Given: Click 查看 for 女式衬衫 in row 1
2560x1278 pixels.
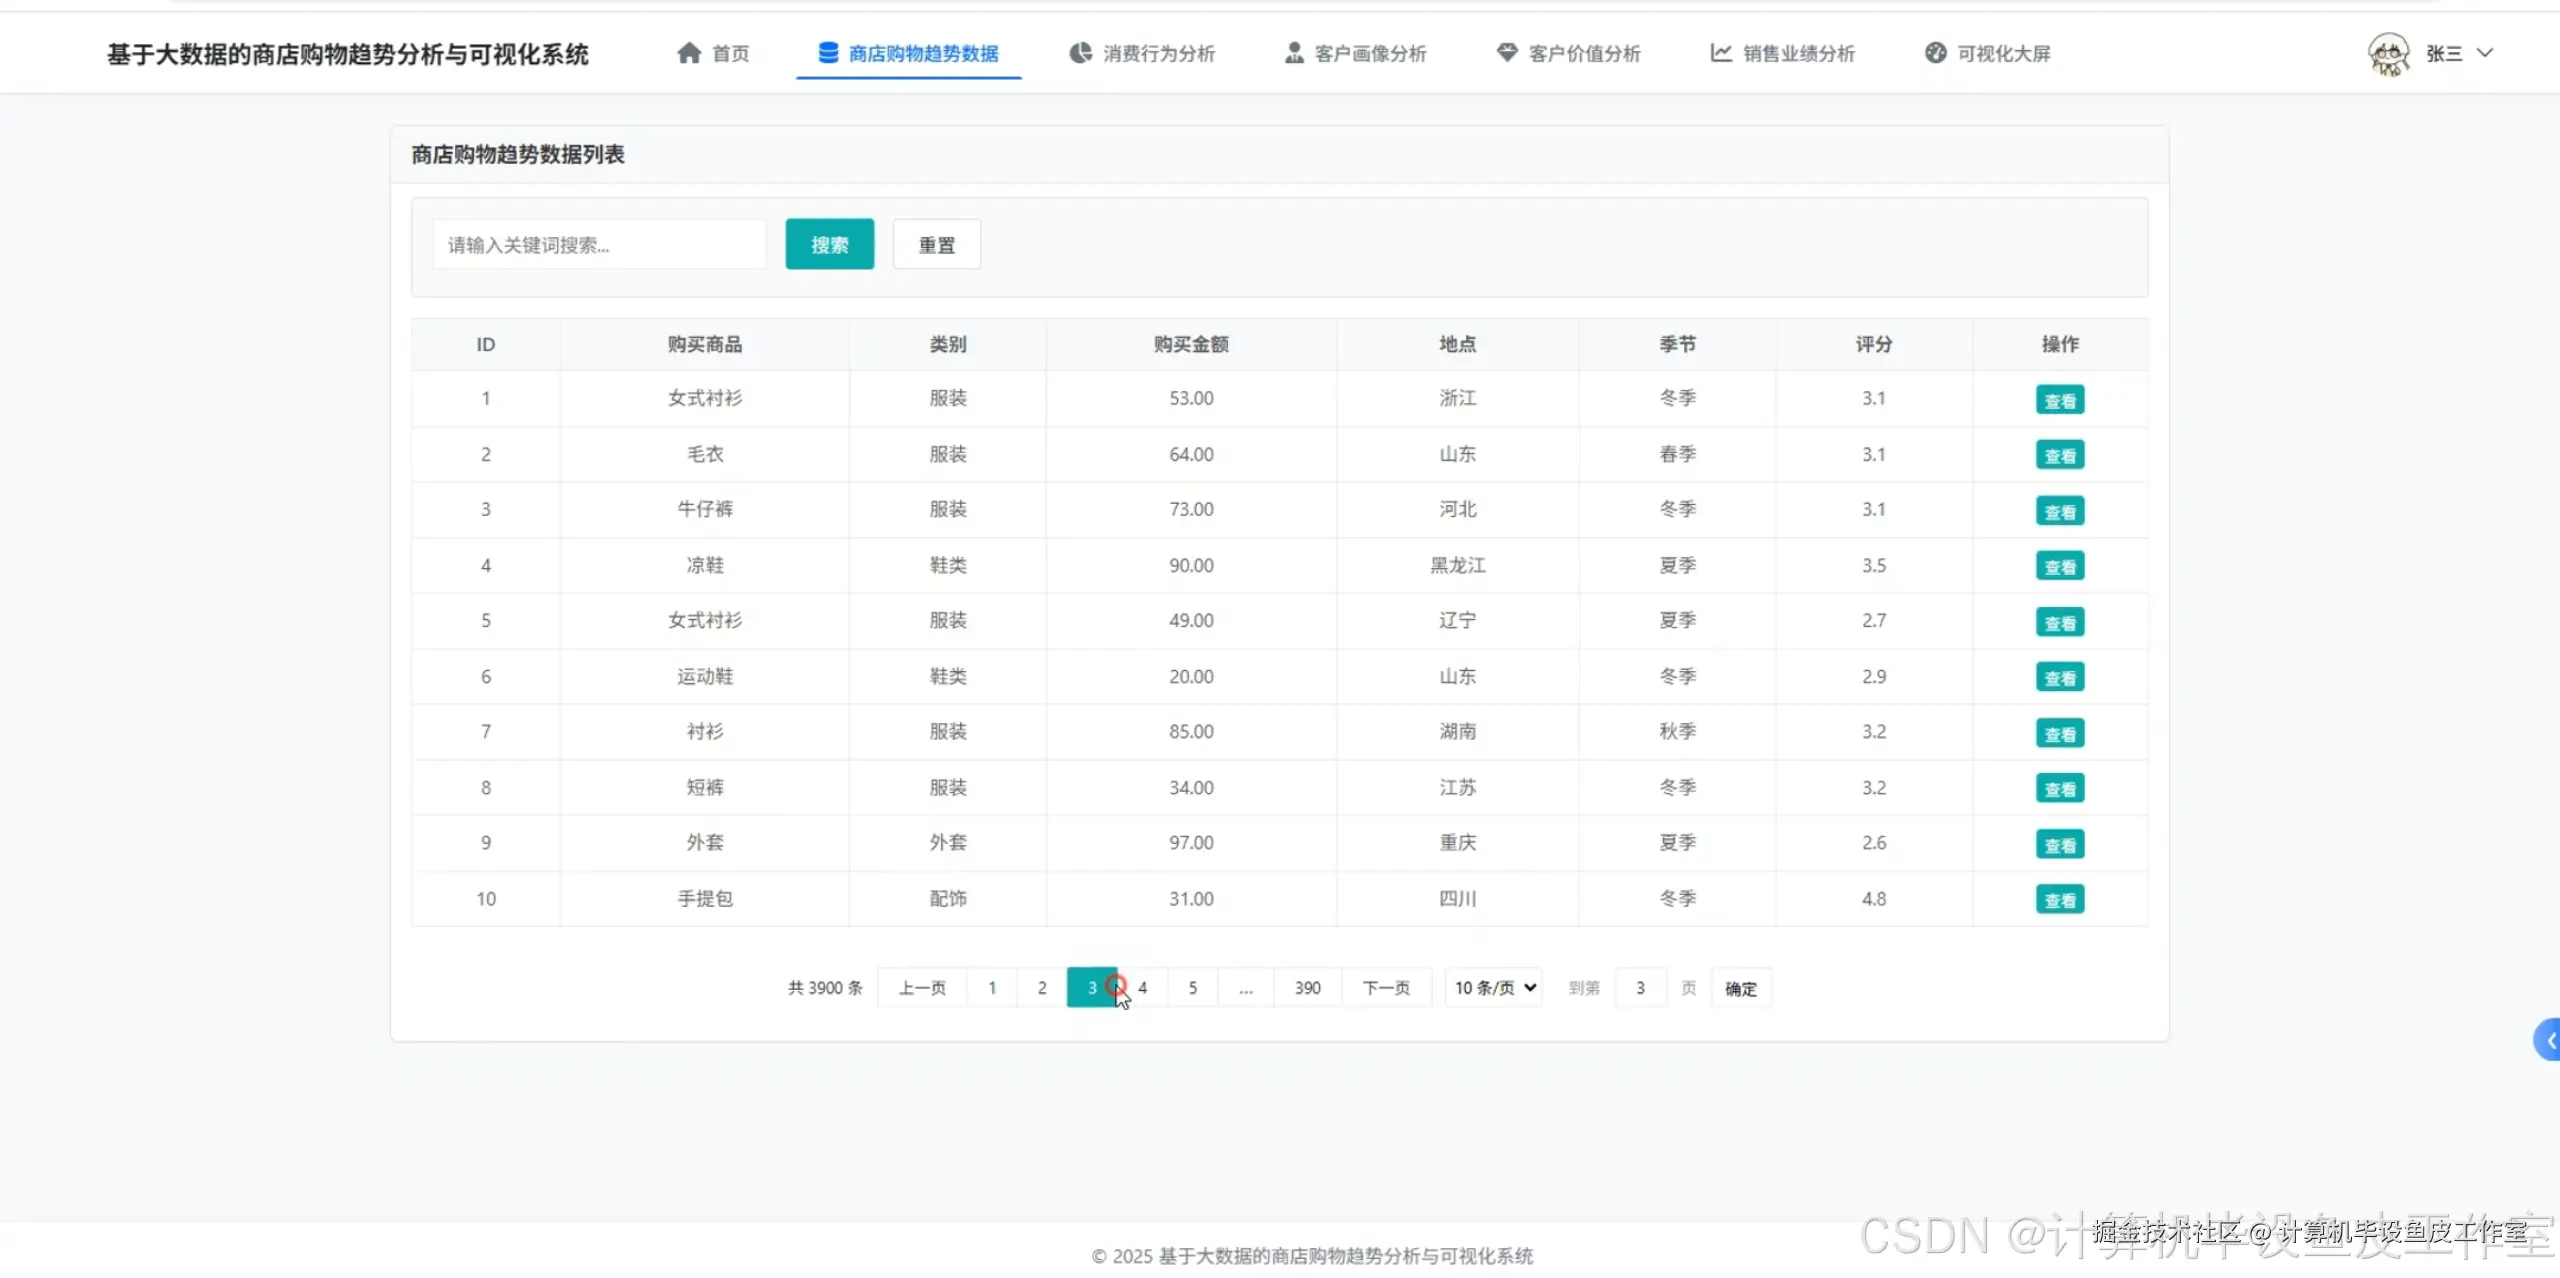Looking at the screenshot, I should click(2060, 398).
